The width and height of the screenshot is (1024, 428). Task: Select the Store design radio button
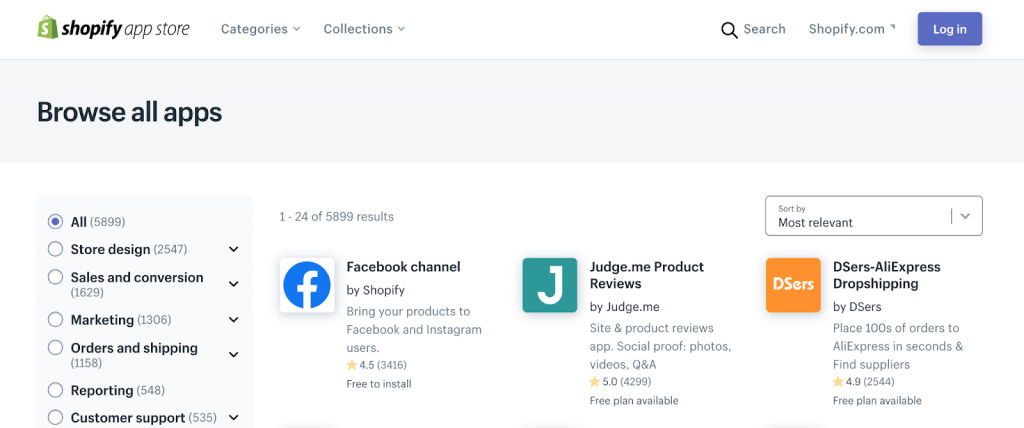56,249
